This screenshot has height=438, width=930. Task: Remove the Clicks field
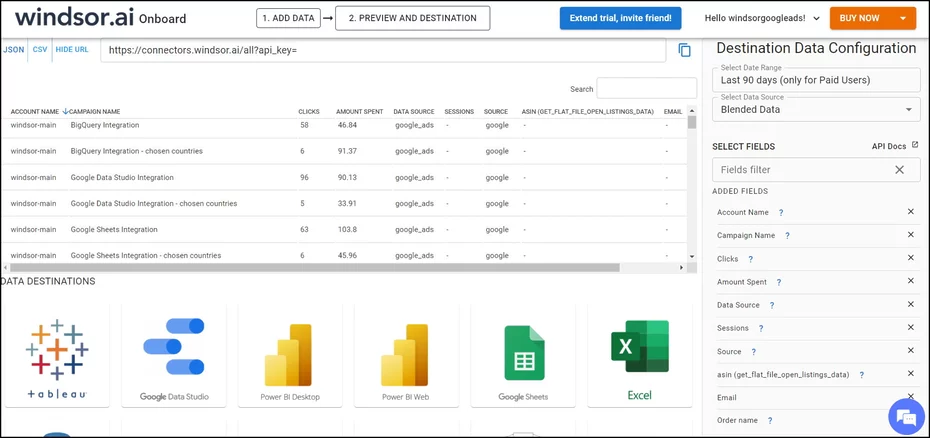pos(910,258)
